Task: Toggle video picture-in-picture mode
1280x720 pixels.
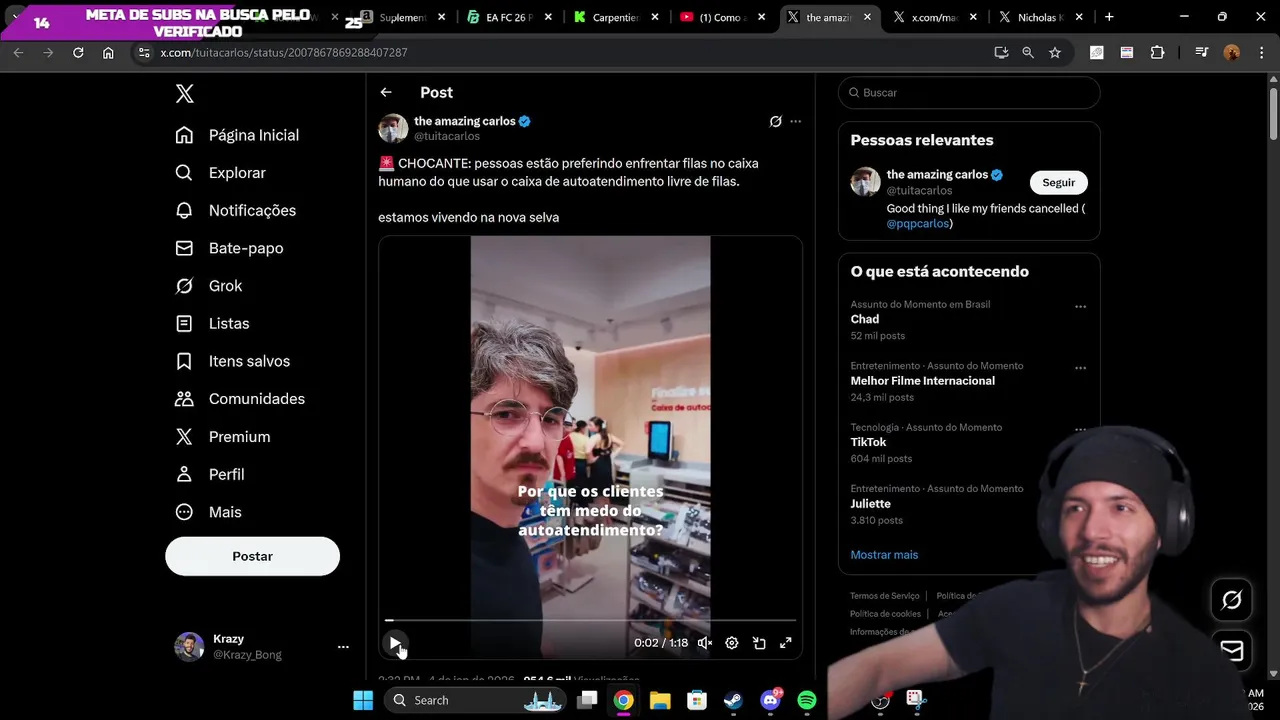Action: (x=759, y=643)
